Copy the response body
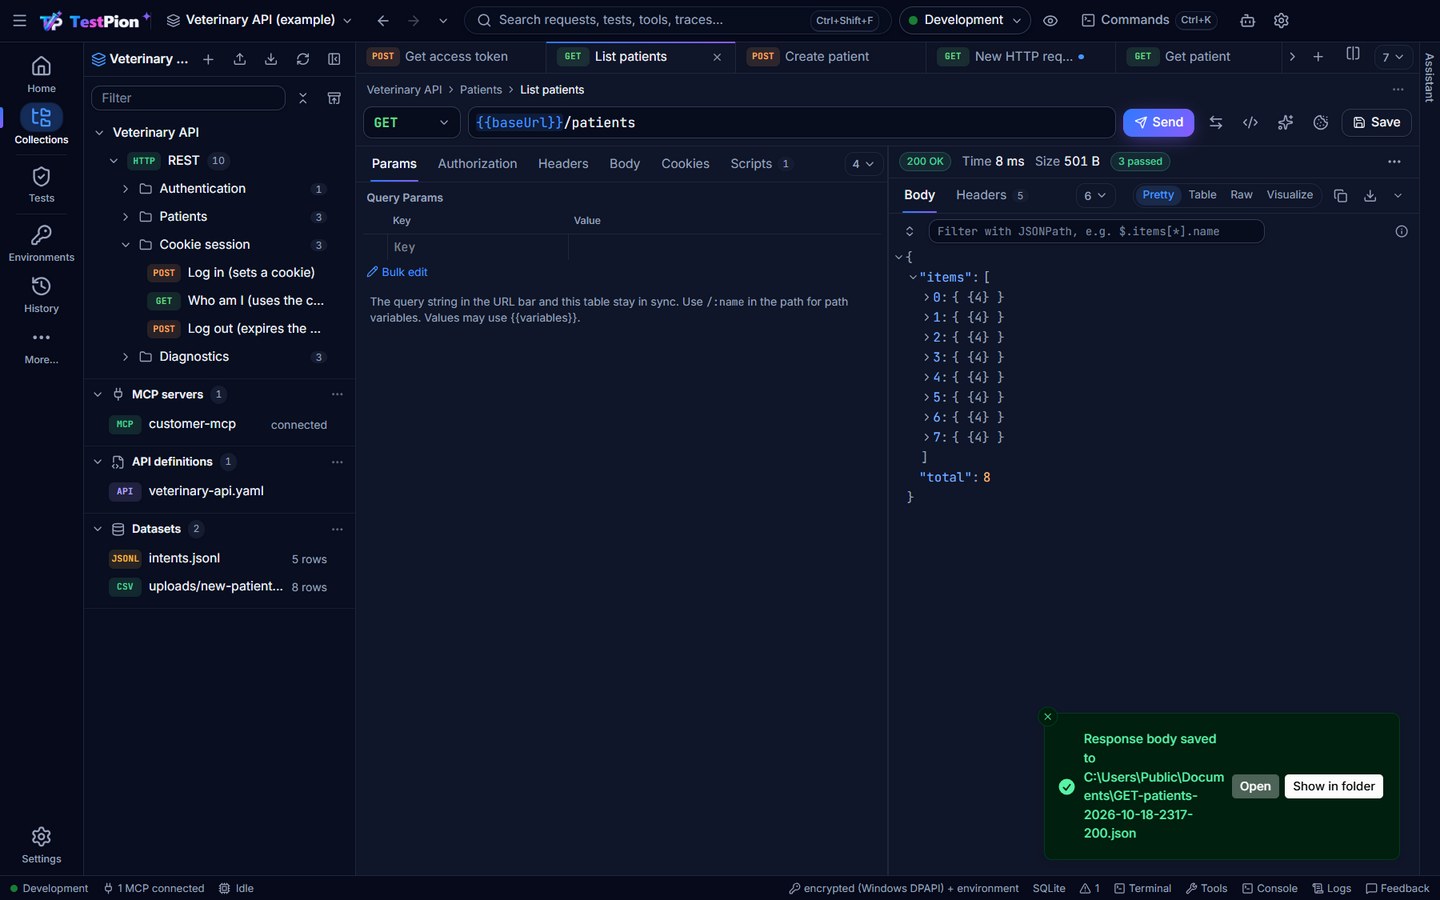Viewport: 1440px width, 900px height. (x=1341, y=196)
